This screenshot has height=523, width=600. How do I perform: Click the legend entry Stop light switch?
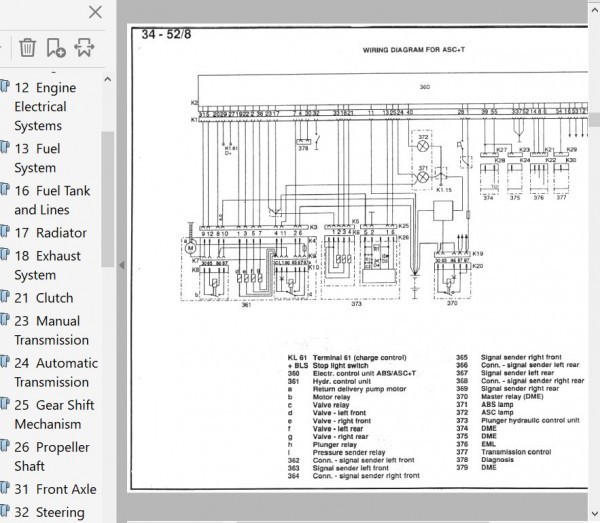[x=340, y=365]
